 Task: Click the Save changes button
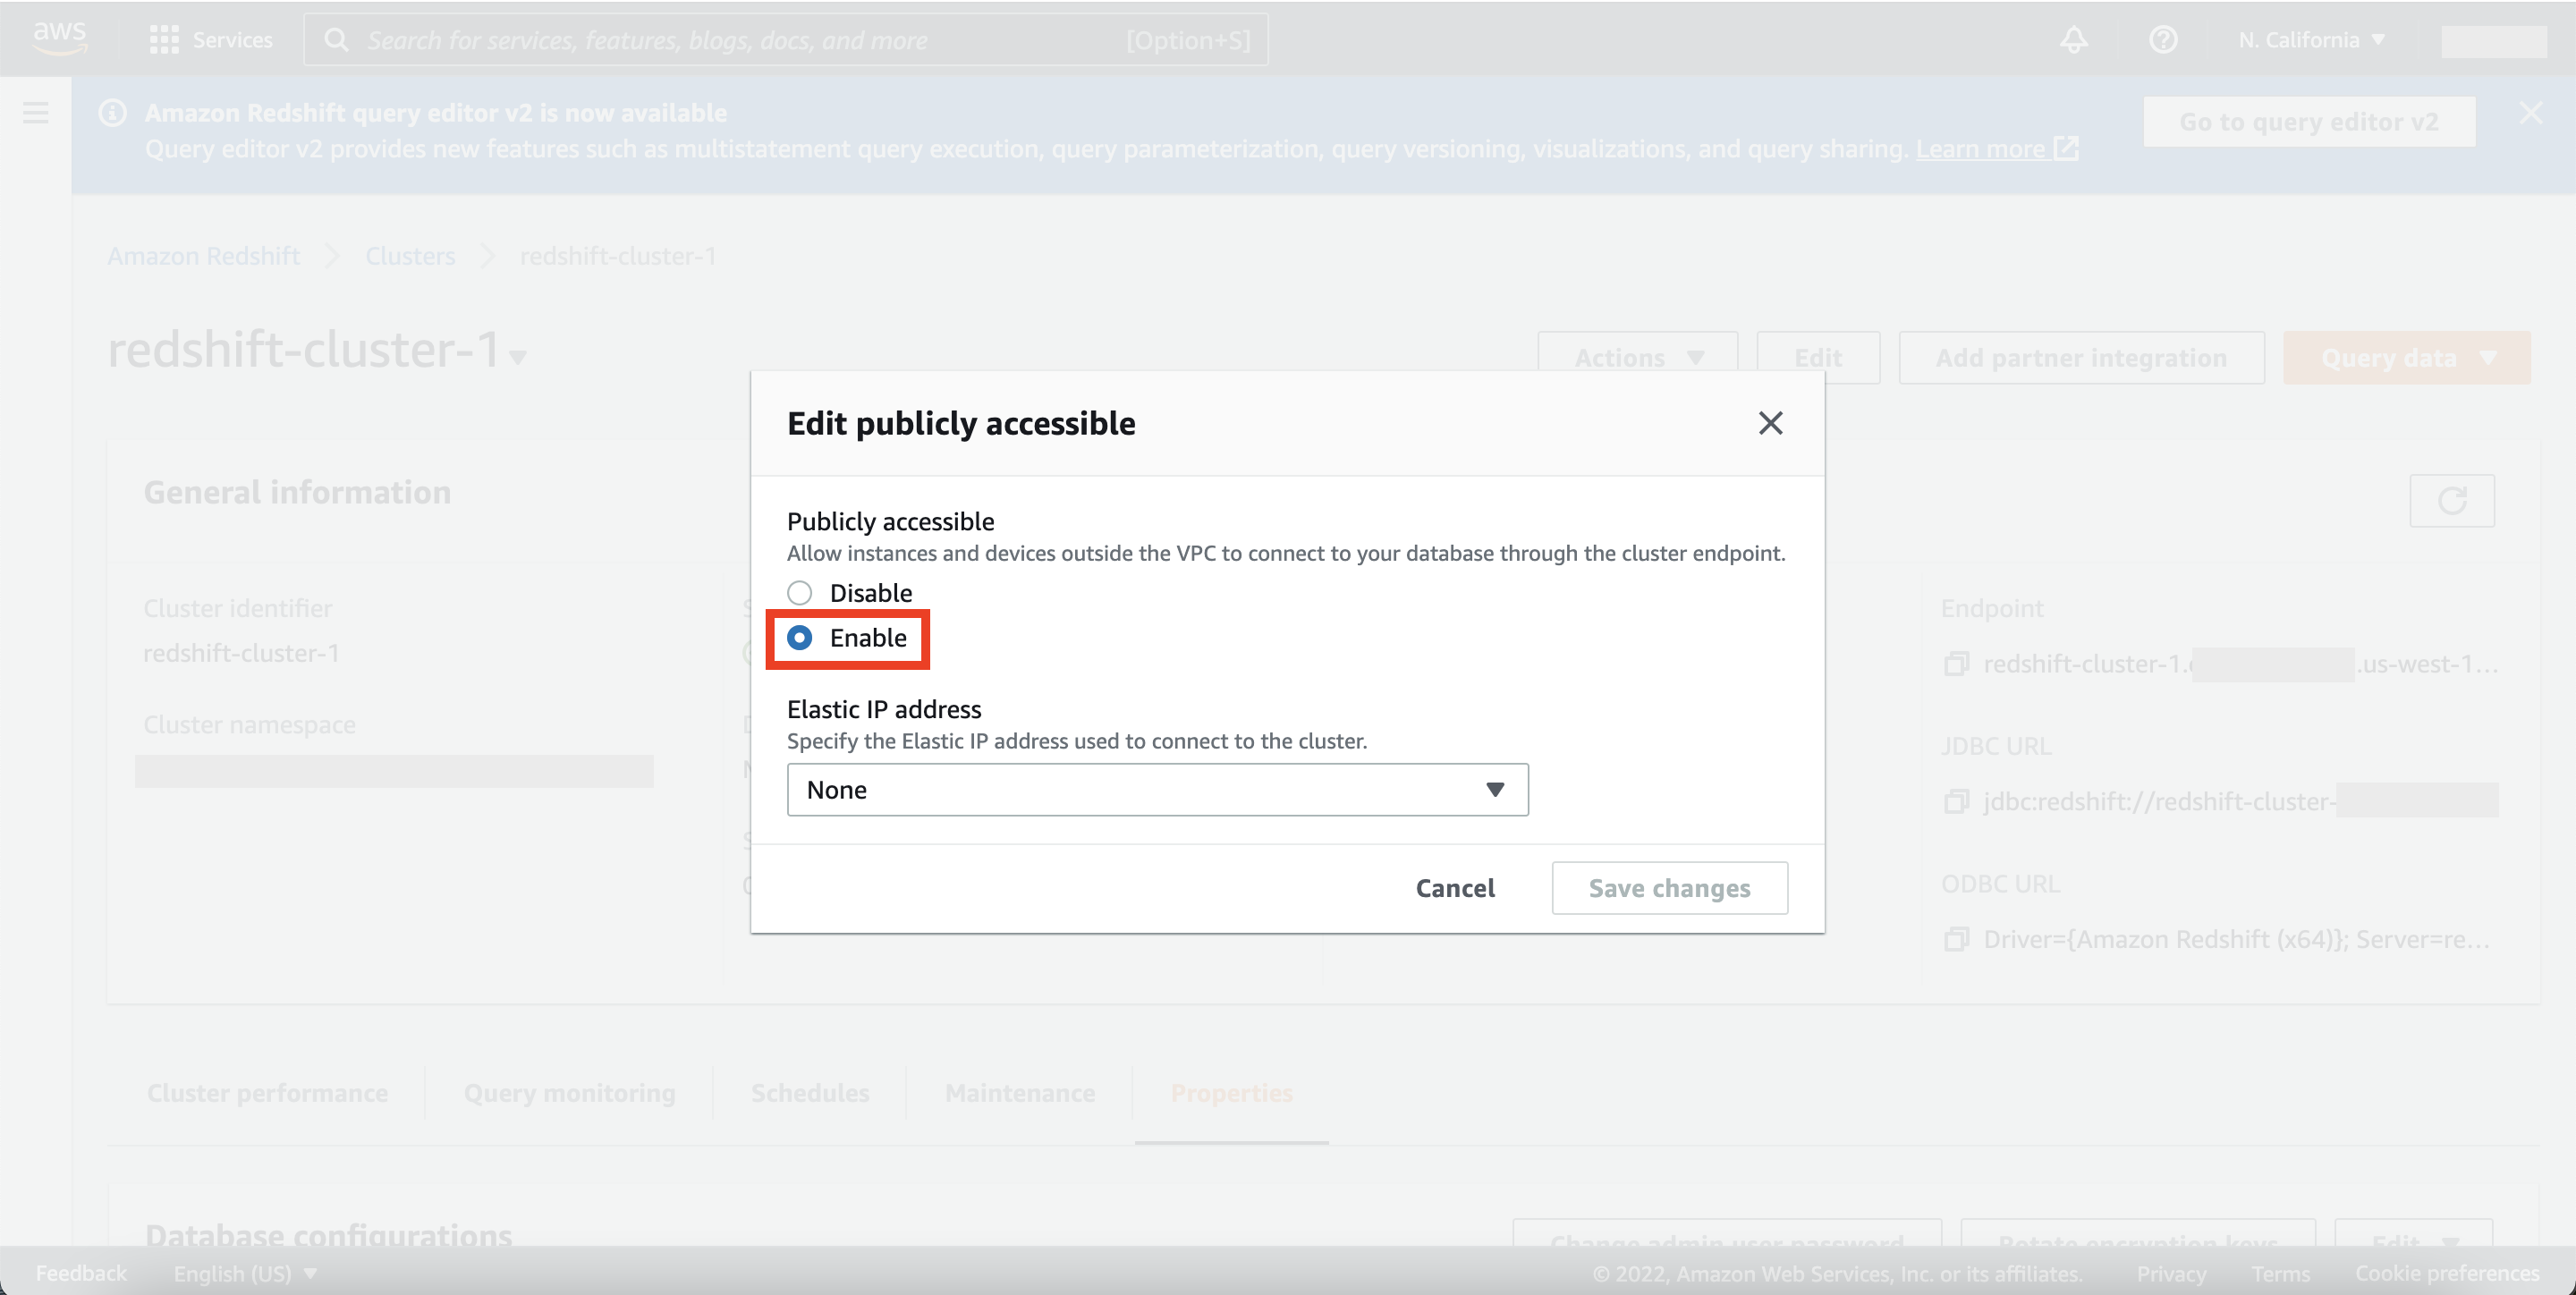1669,888
